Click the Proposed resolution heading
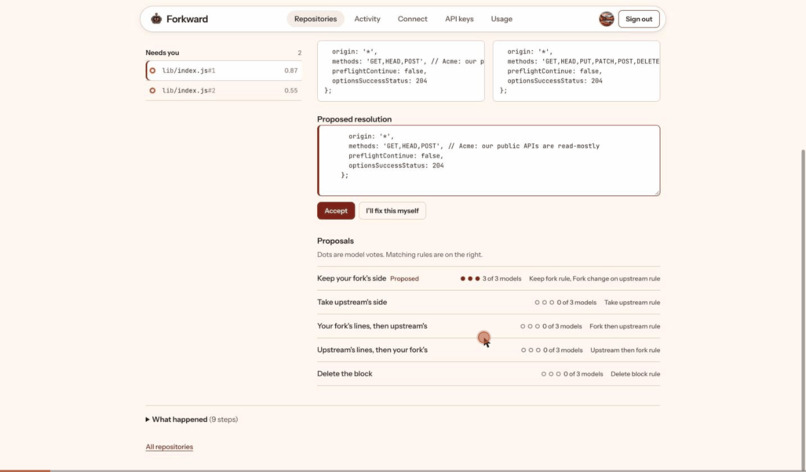 coord(354,119)
